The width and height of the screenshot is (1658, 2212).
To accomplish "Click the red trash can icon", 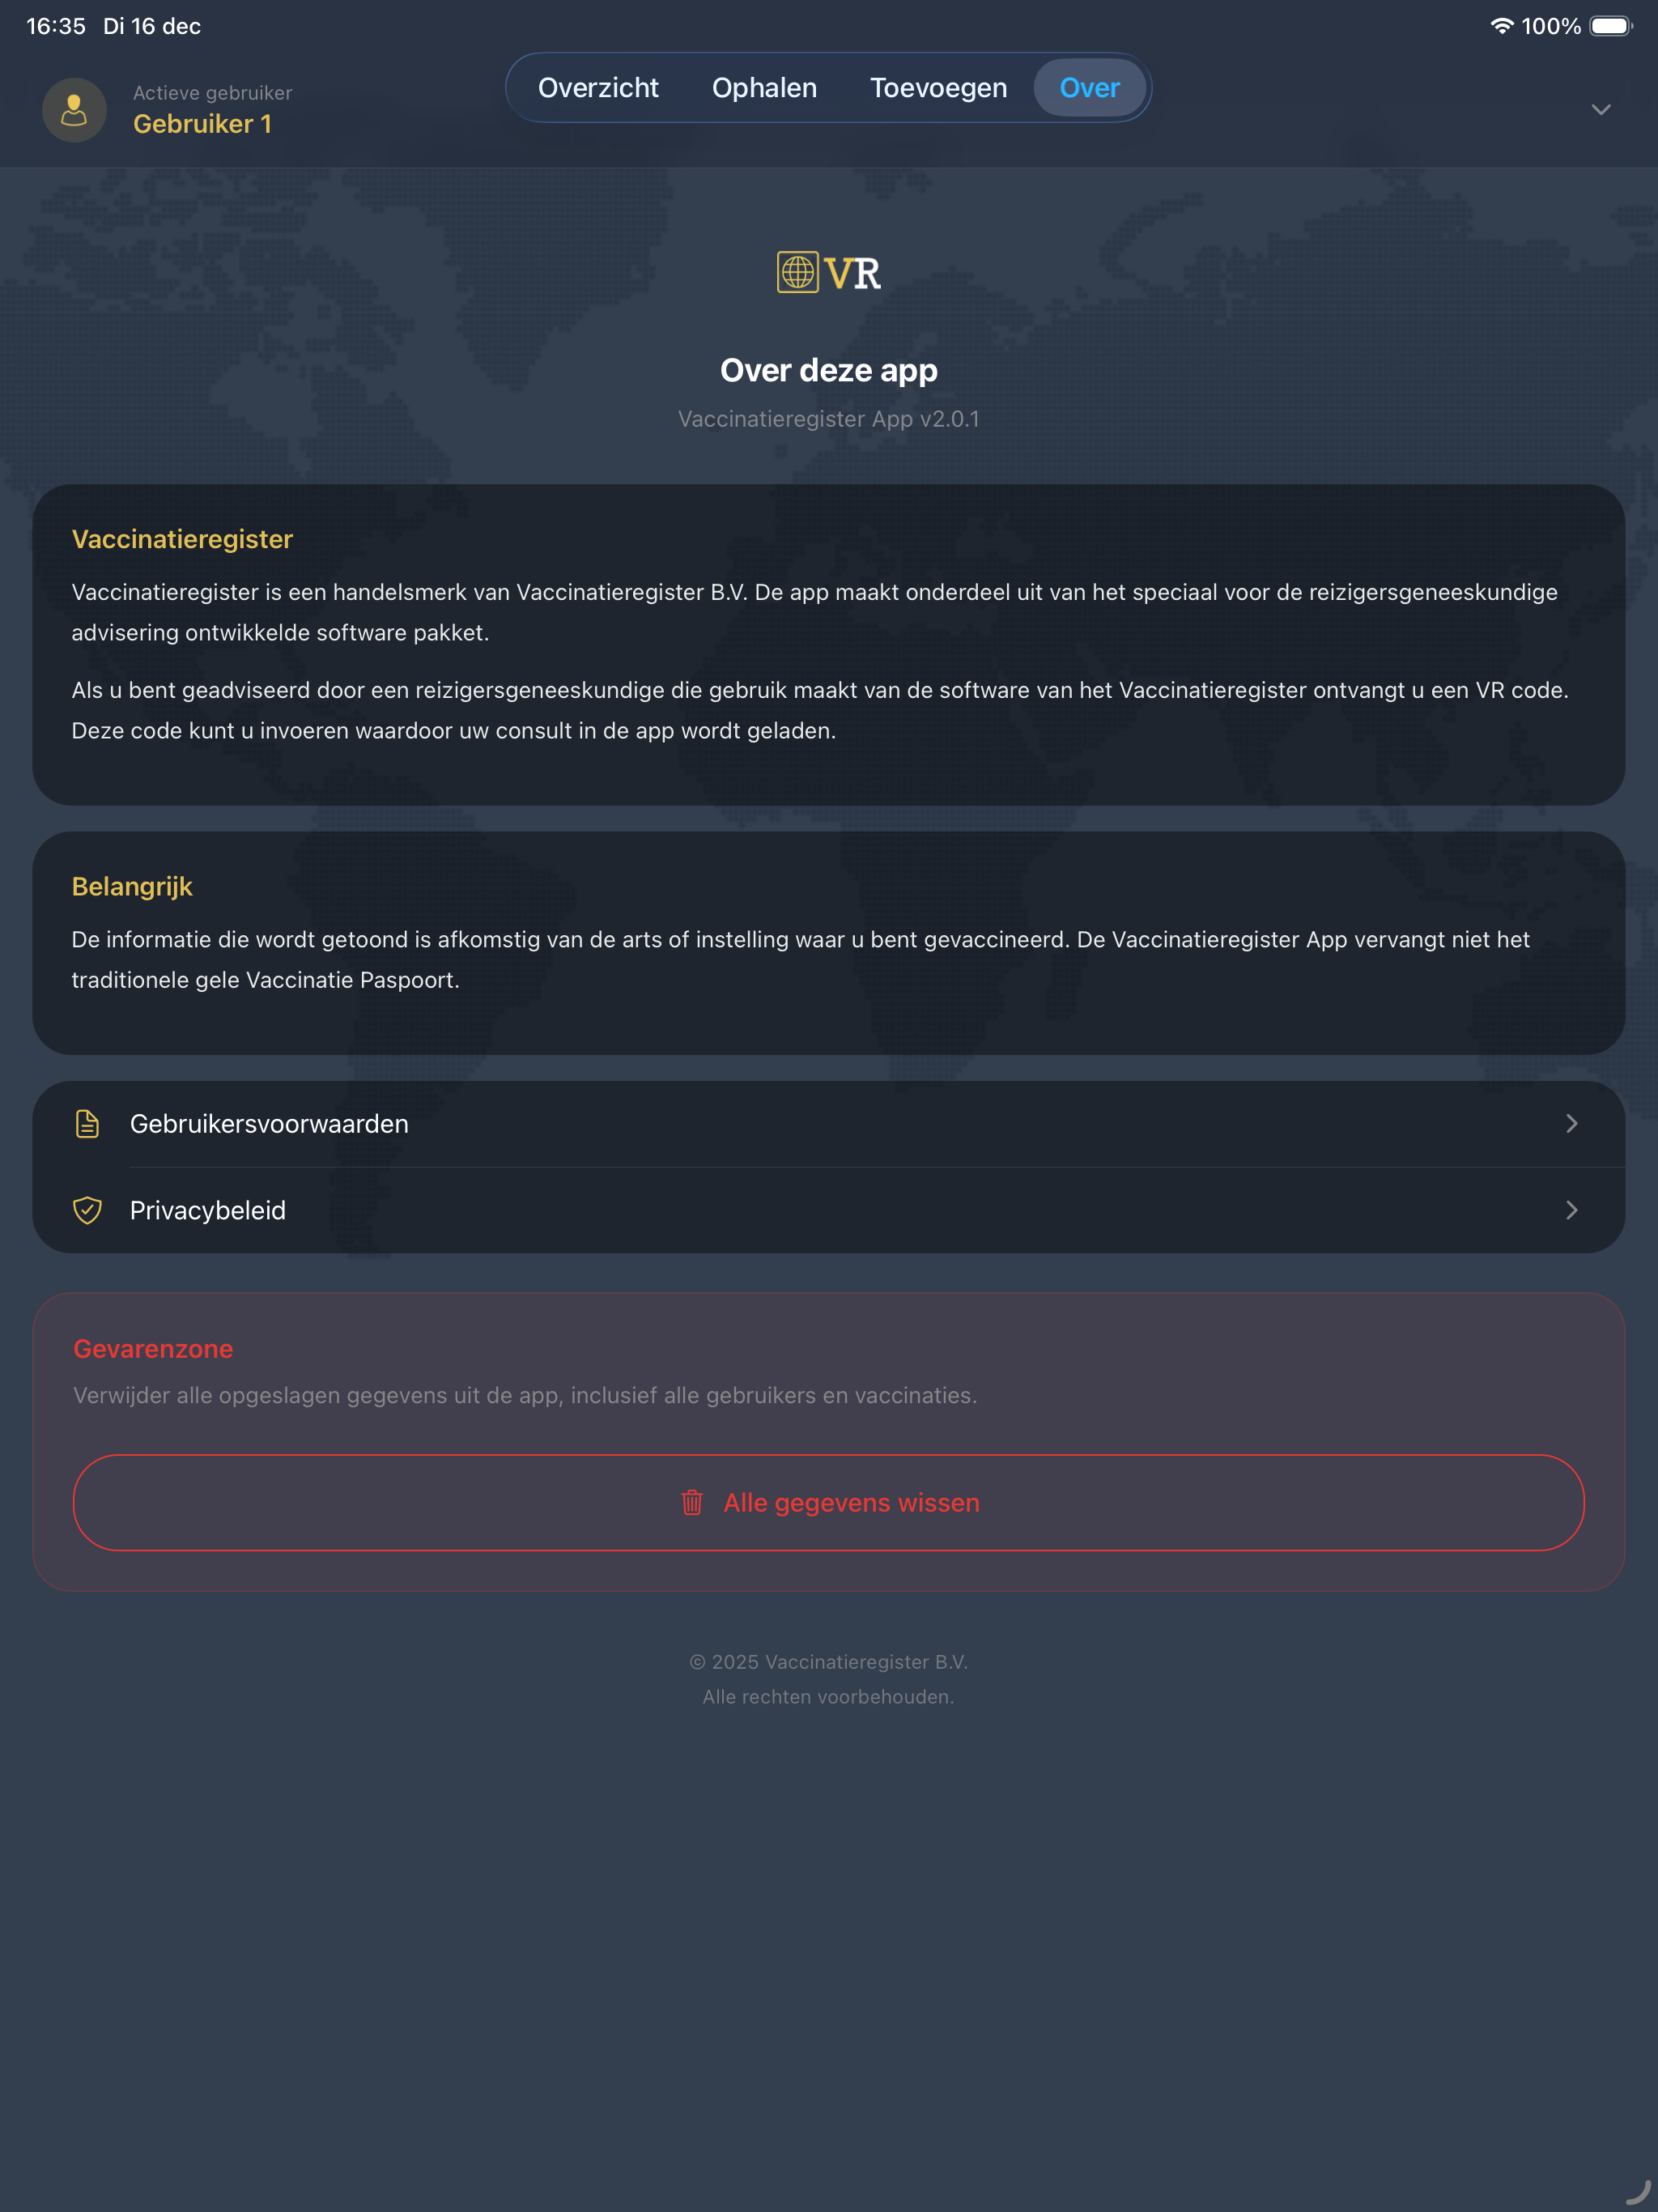I will point(692,1502).
